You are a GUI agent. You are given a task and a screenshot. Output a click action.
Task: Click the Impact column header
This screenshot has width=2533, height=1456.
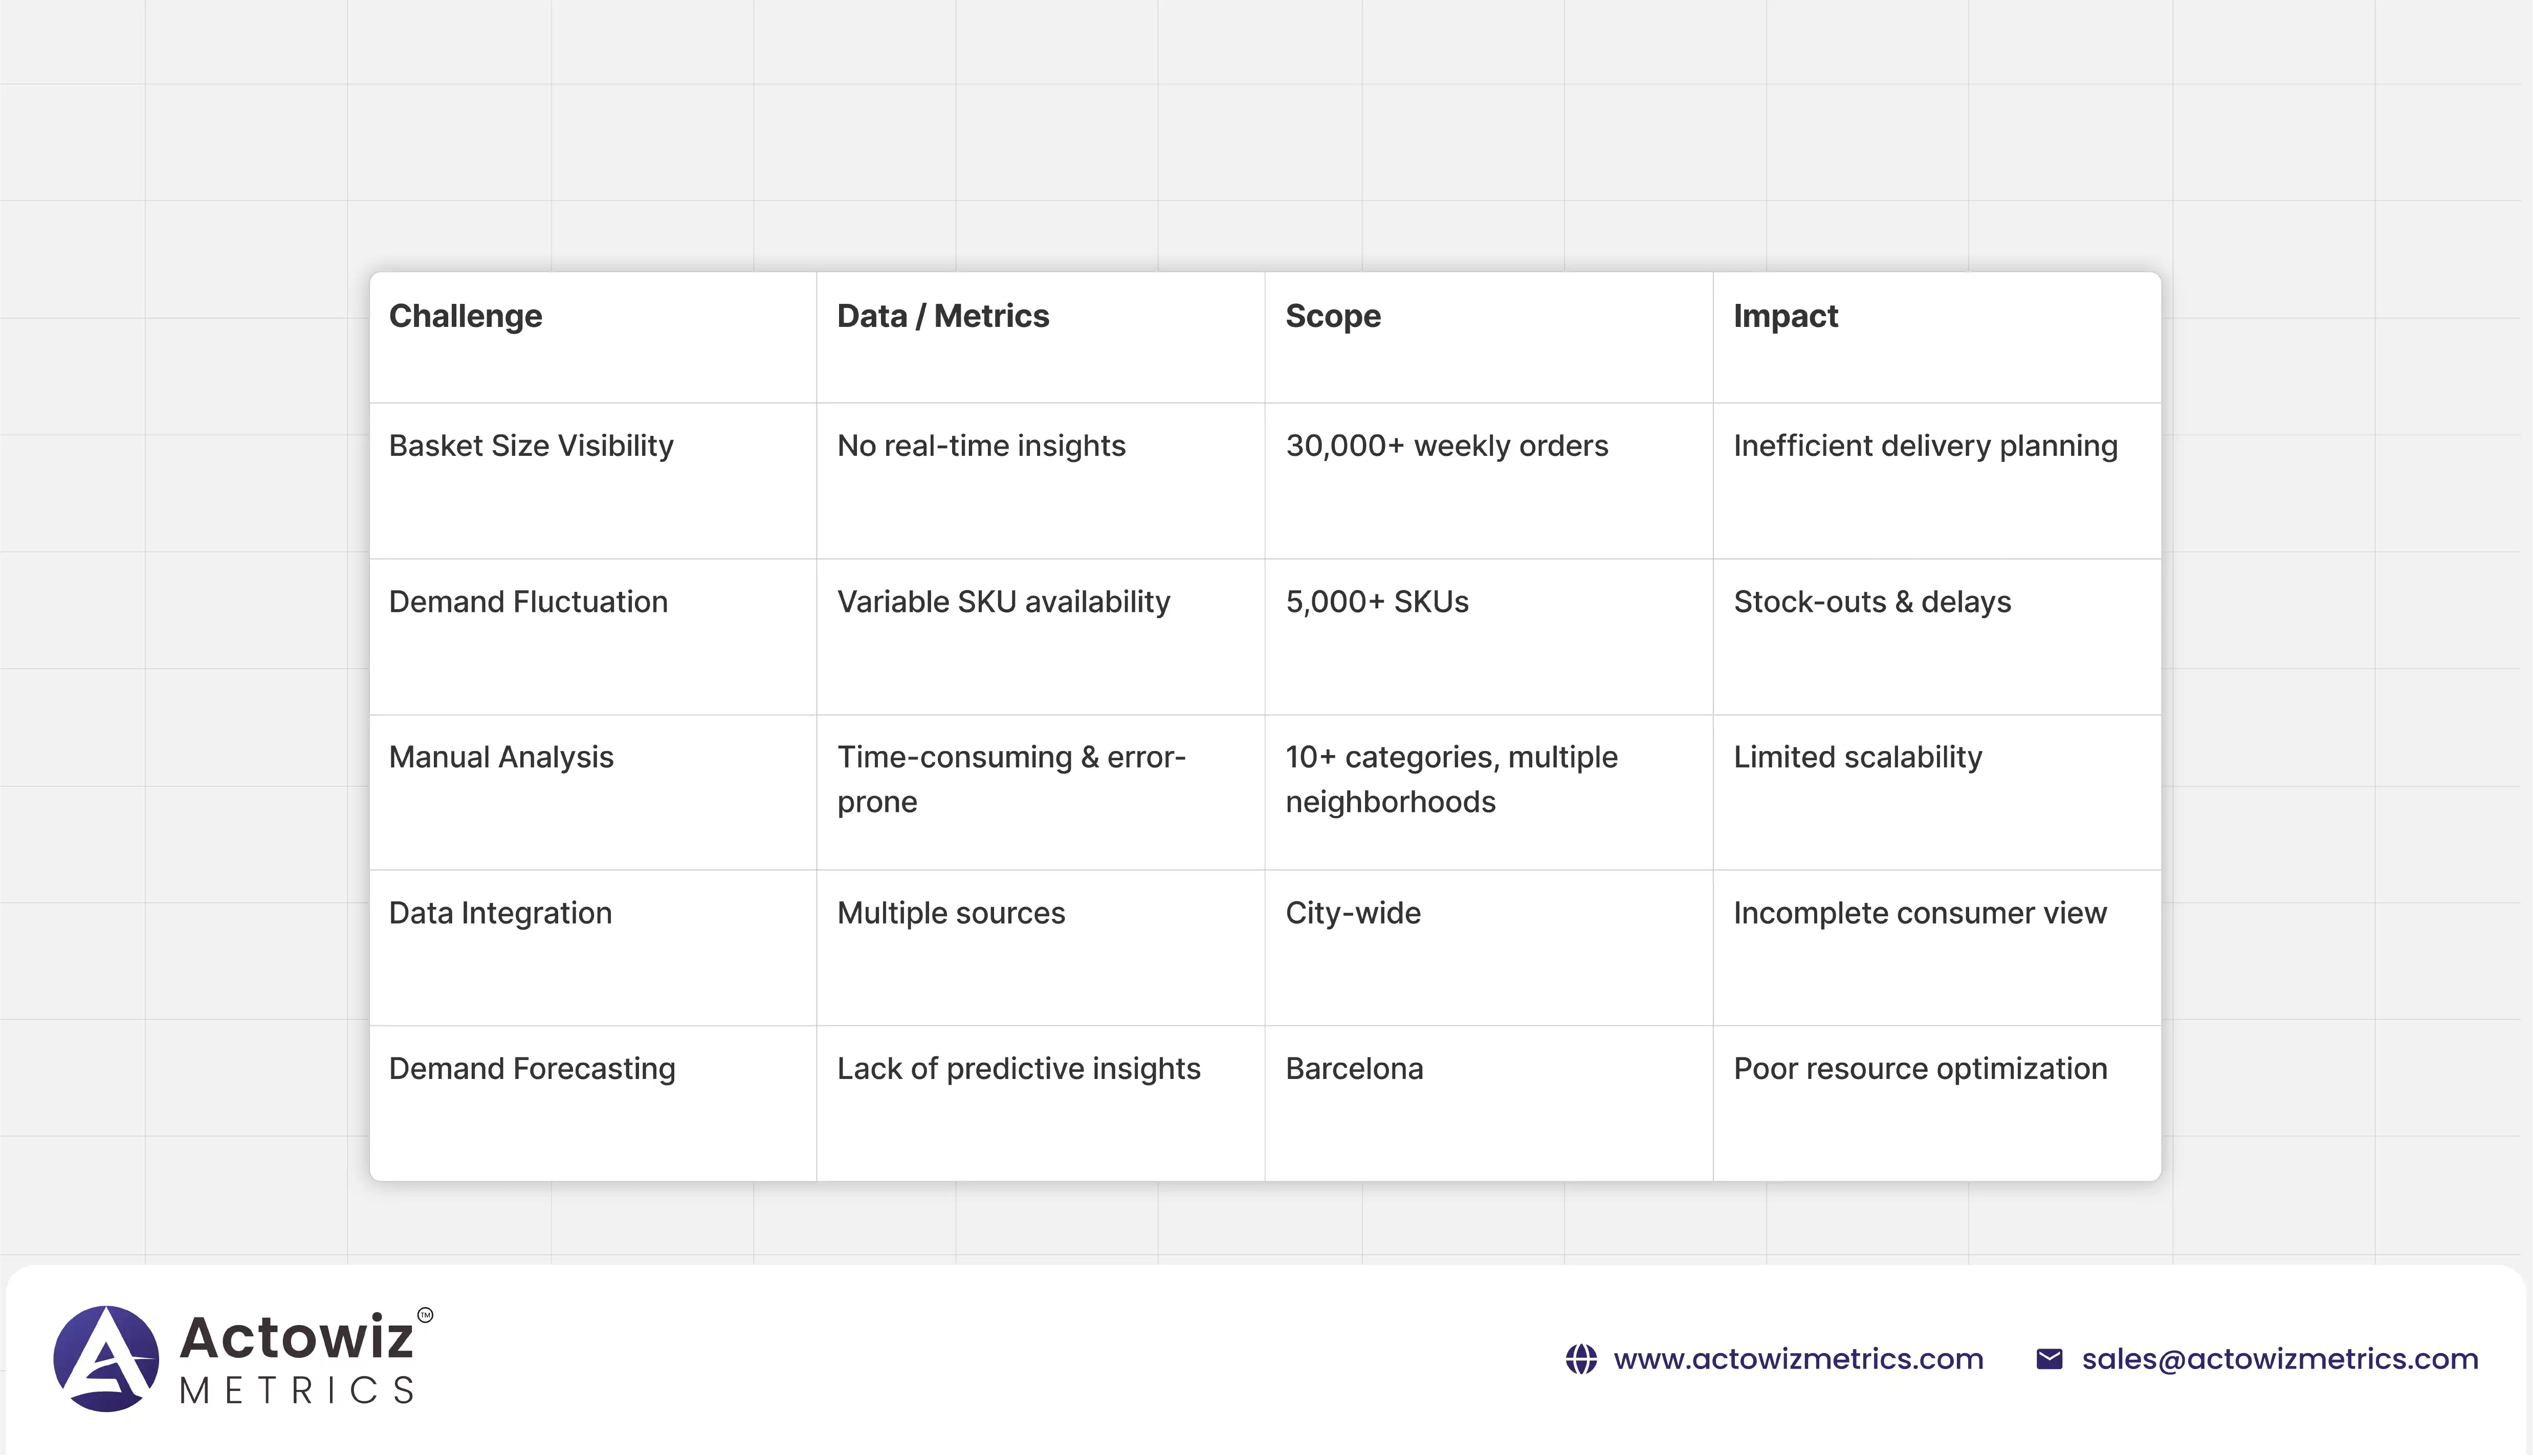pos(1785,316)
